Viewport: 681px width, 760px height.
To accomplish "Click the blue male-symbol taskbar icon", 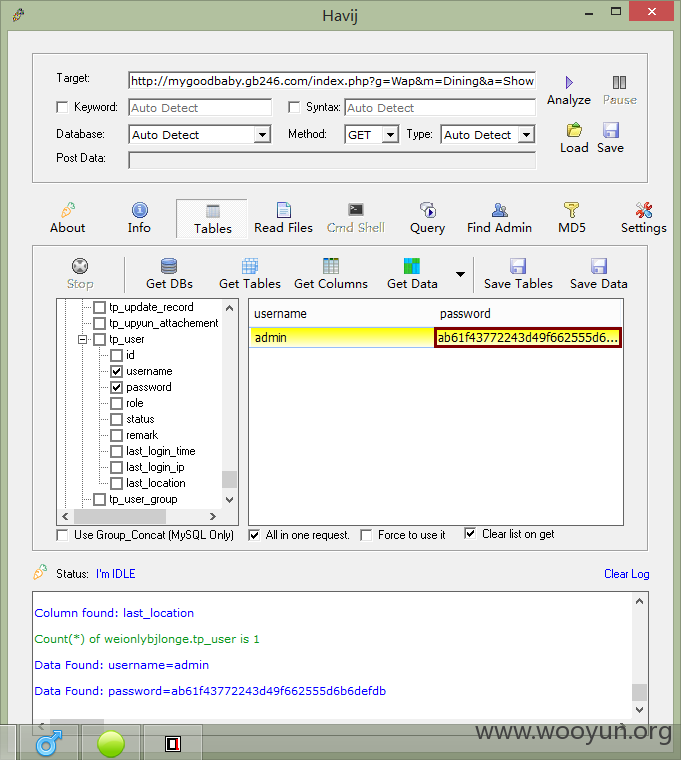I will click(x=49, y=744).
